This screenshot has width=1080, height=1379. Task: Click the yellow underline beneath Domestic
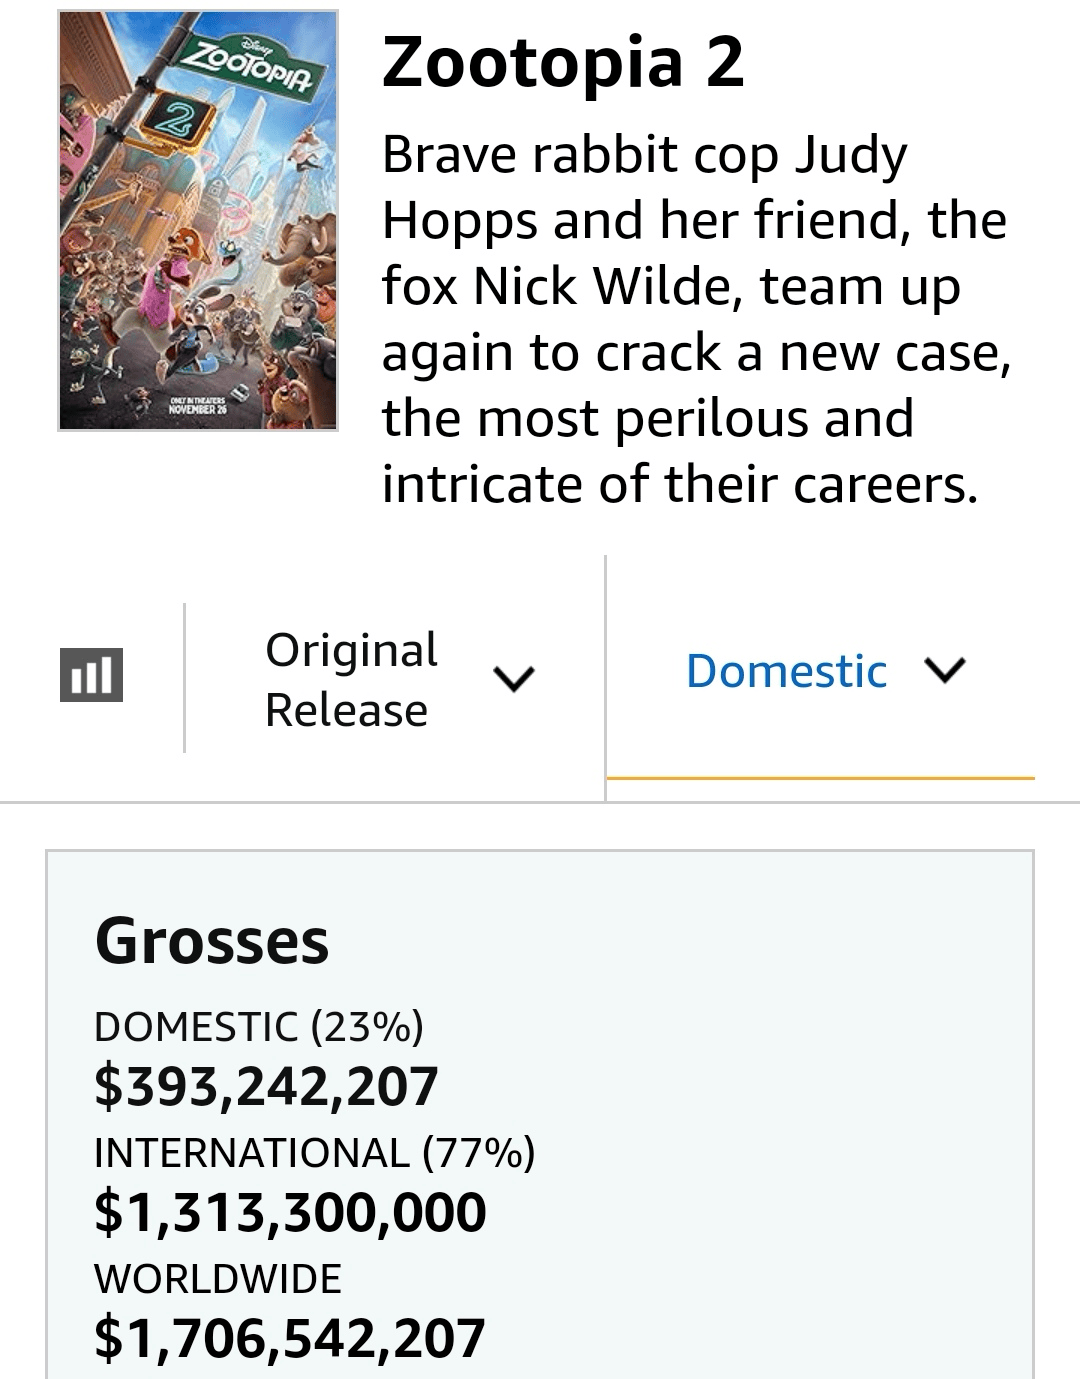(820, 777)
